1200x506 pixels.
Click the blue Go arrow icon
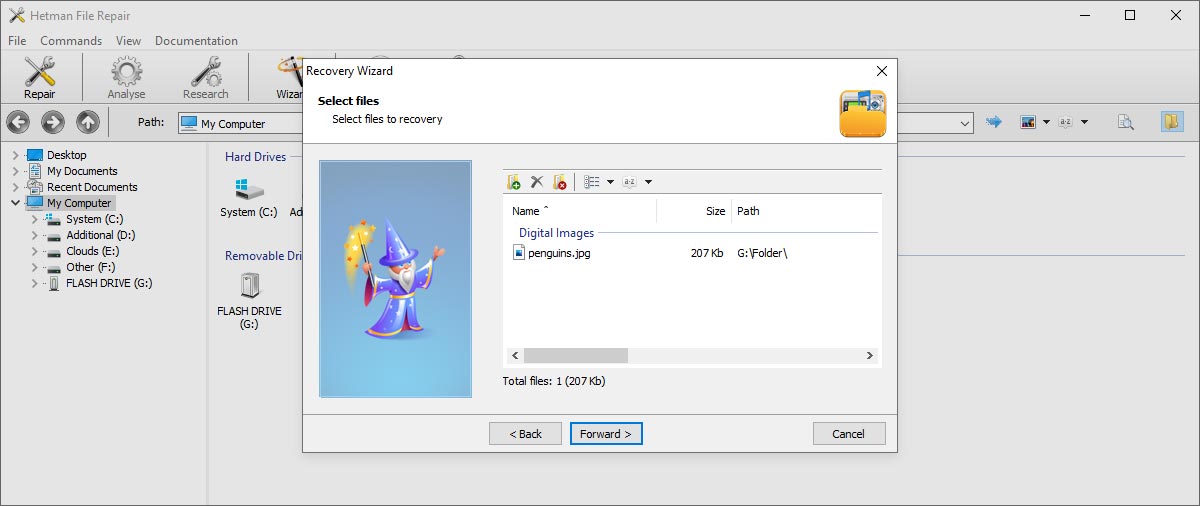point(993,122)
